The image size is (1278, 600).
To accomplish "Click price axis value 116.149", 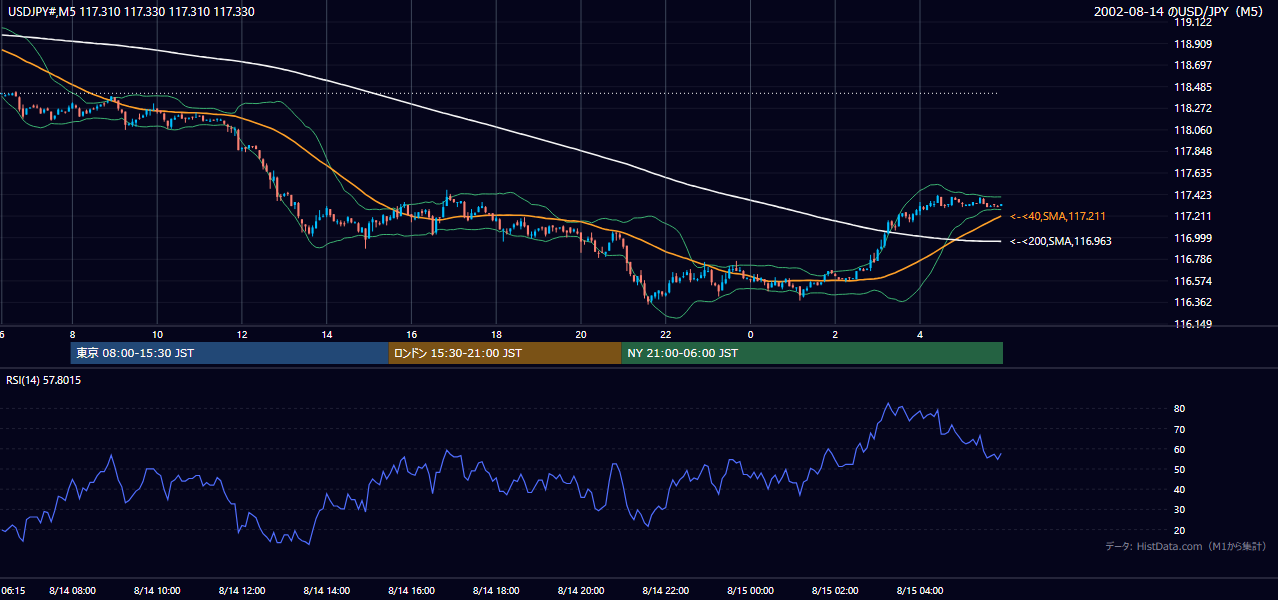I will [1193, 324].
